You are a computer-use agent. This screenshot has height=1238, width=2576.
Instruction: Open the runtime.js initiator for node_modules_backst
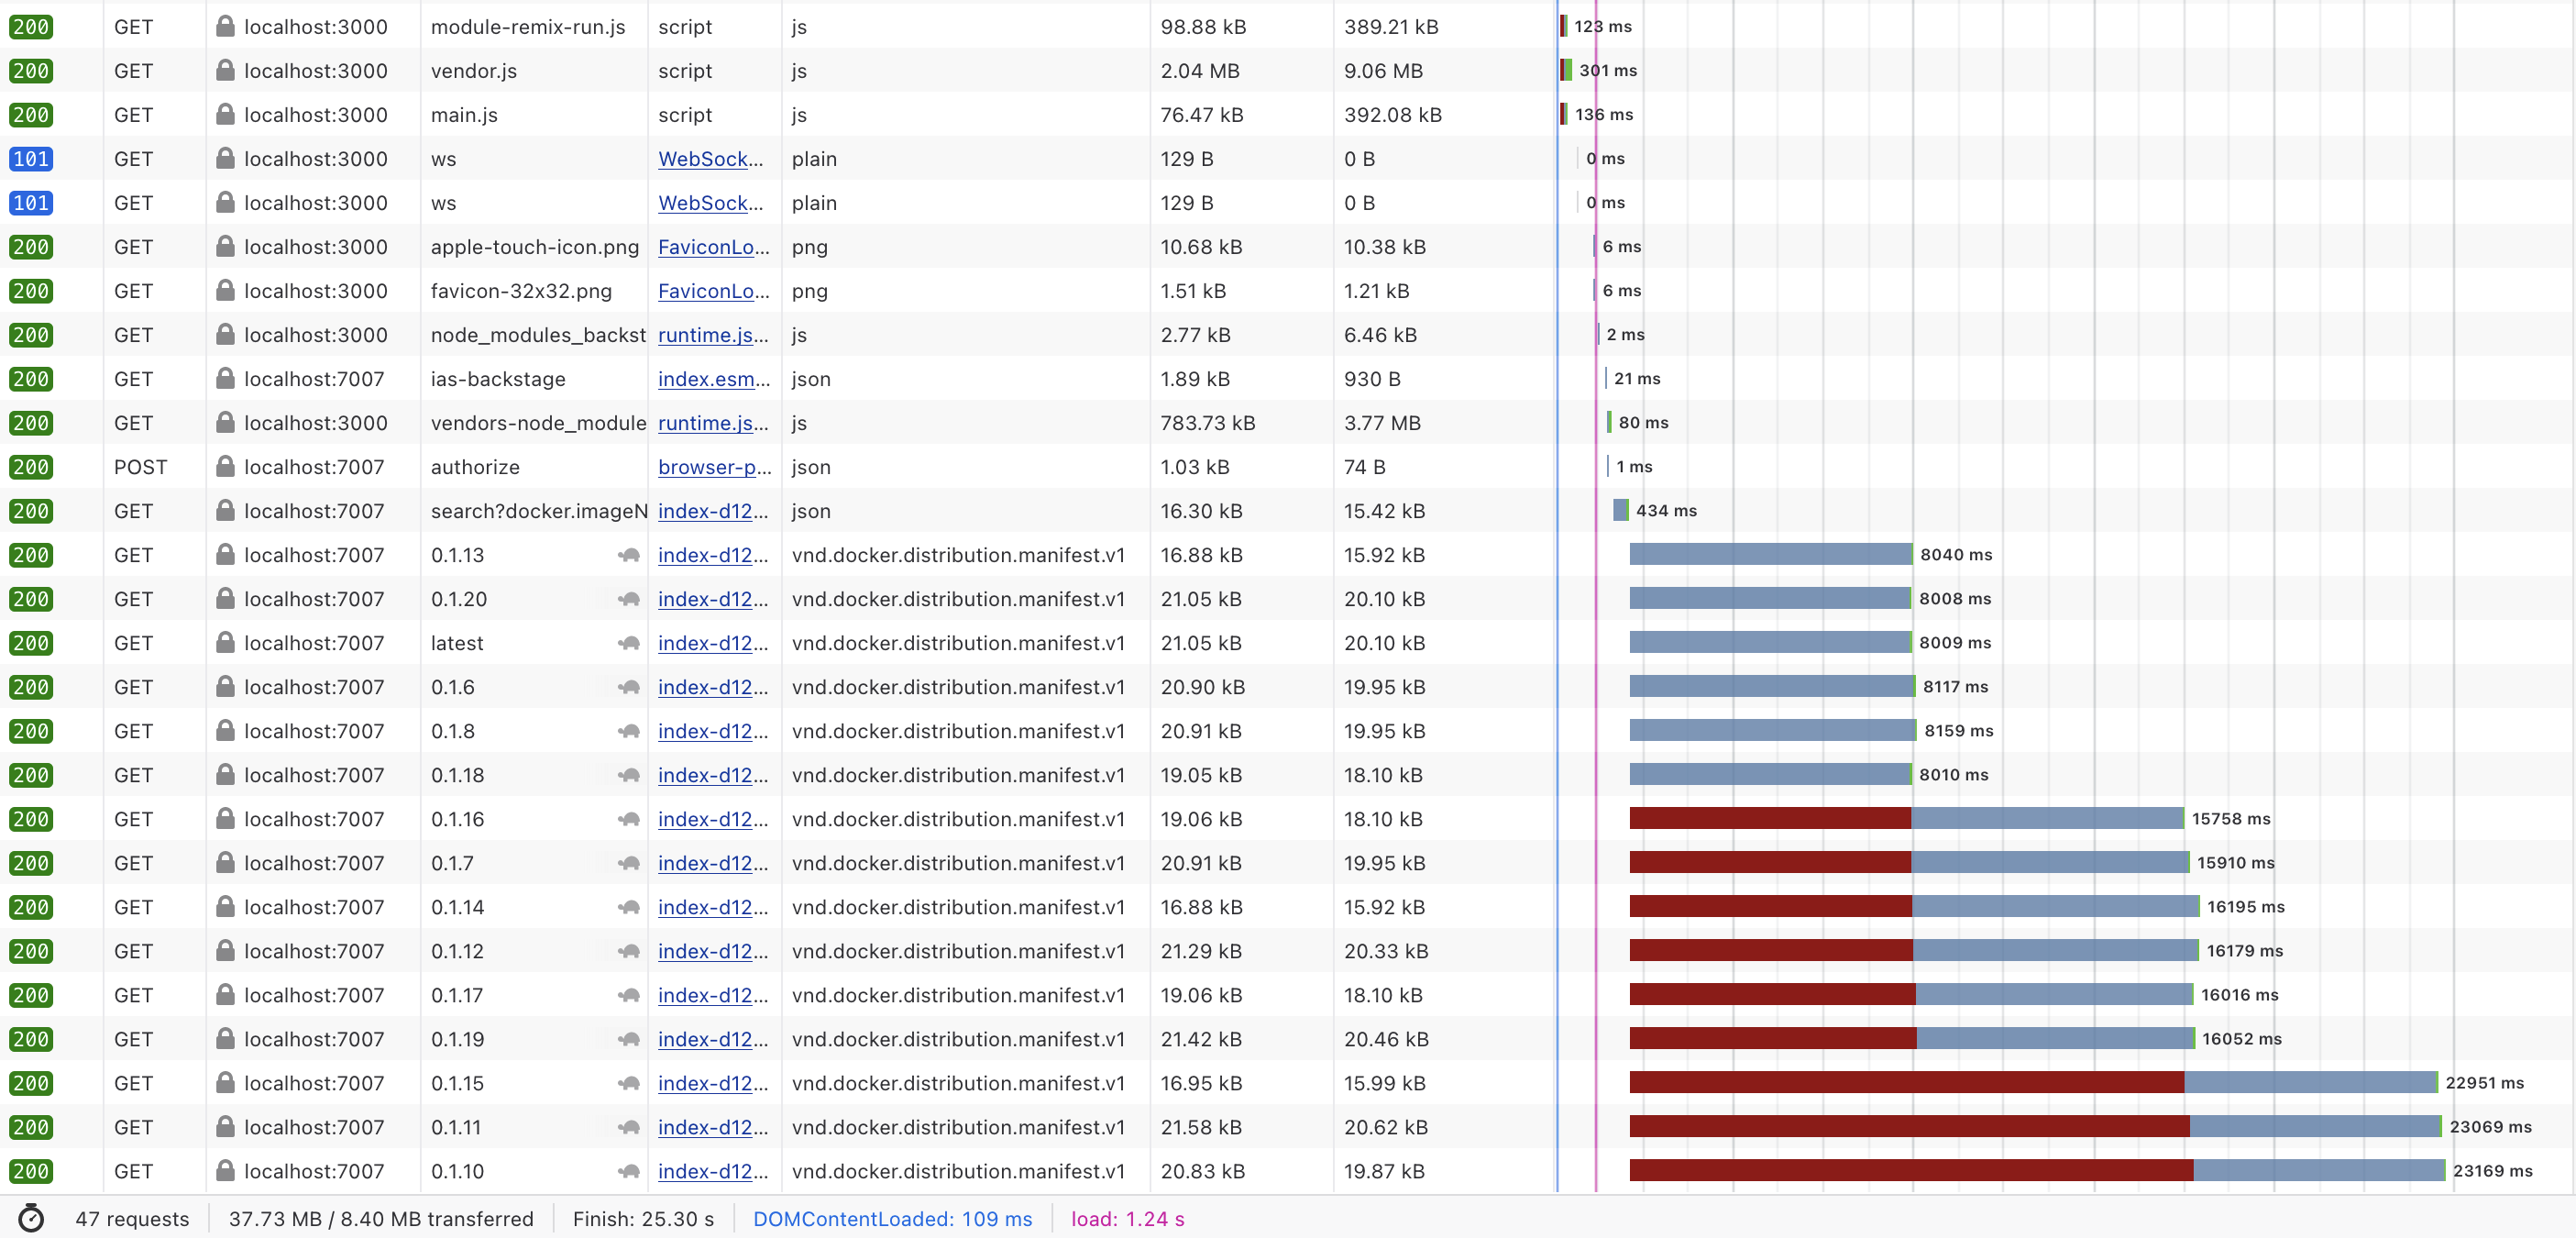click(713, 335)
